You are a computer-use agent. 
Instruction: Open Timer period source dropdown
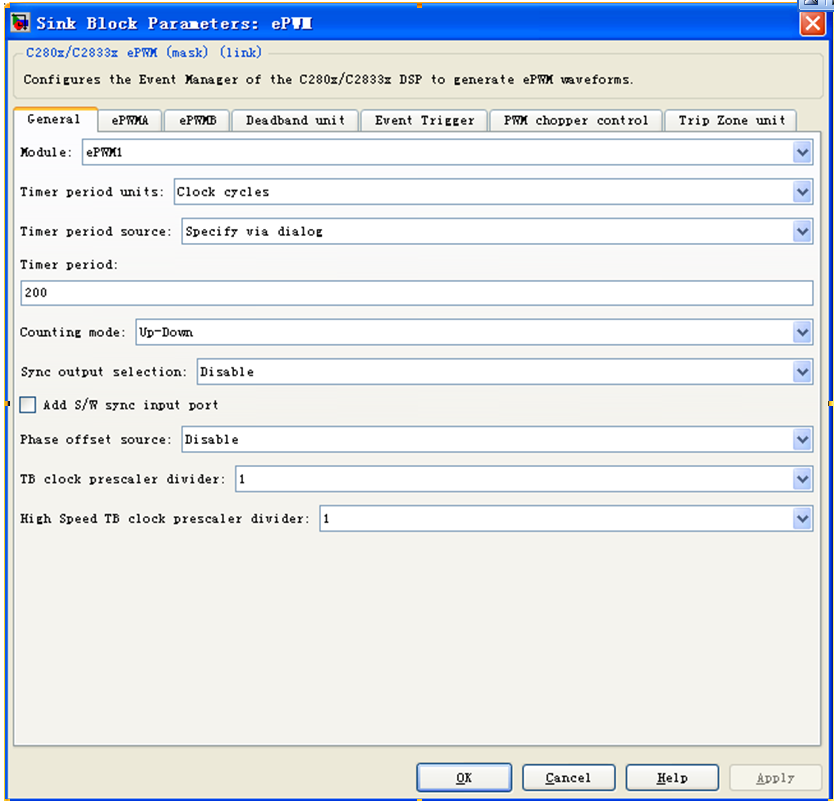coord(801,231)
